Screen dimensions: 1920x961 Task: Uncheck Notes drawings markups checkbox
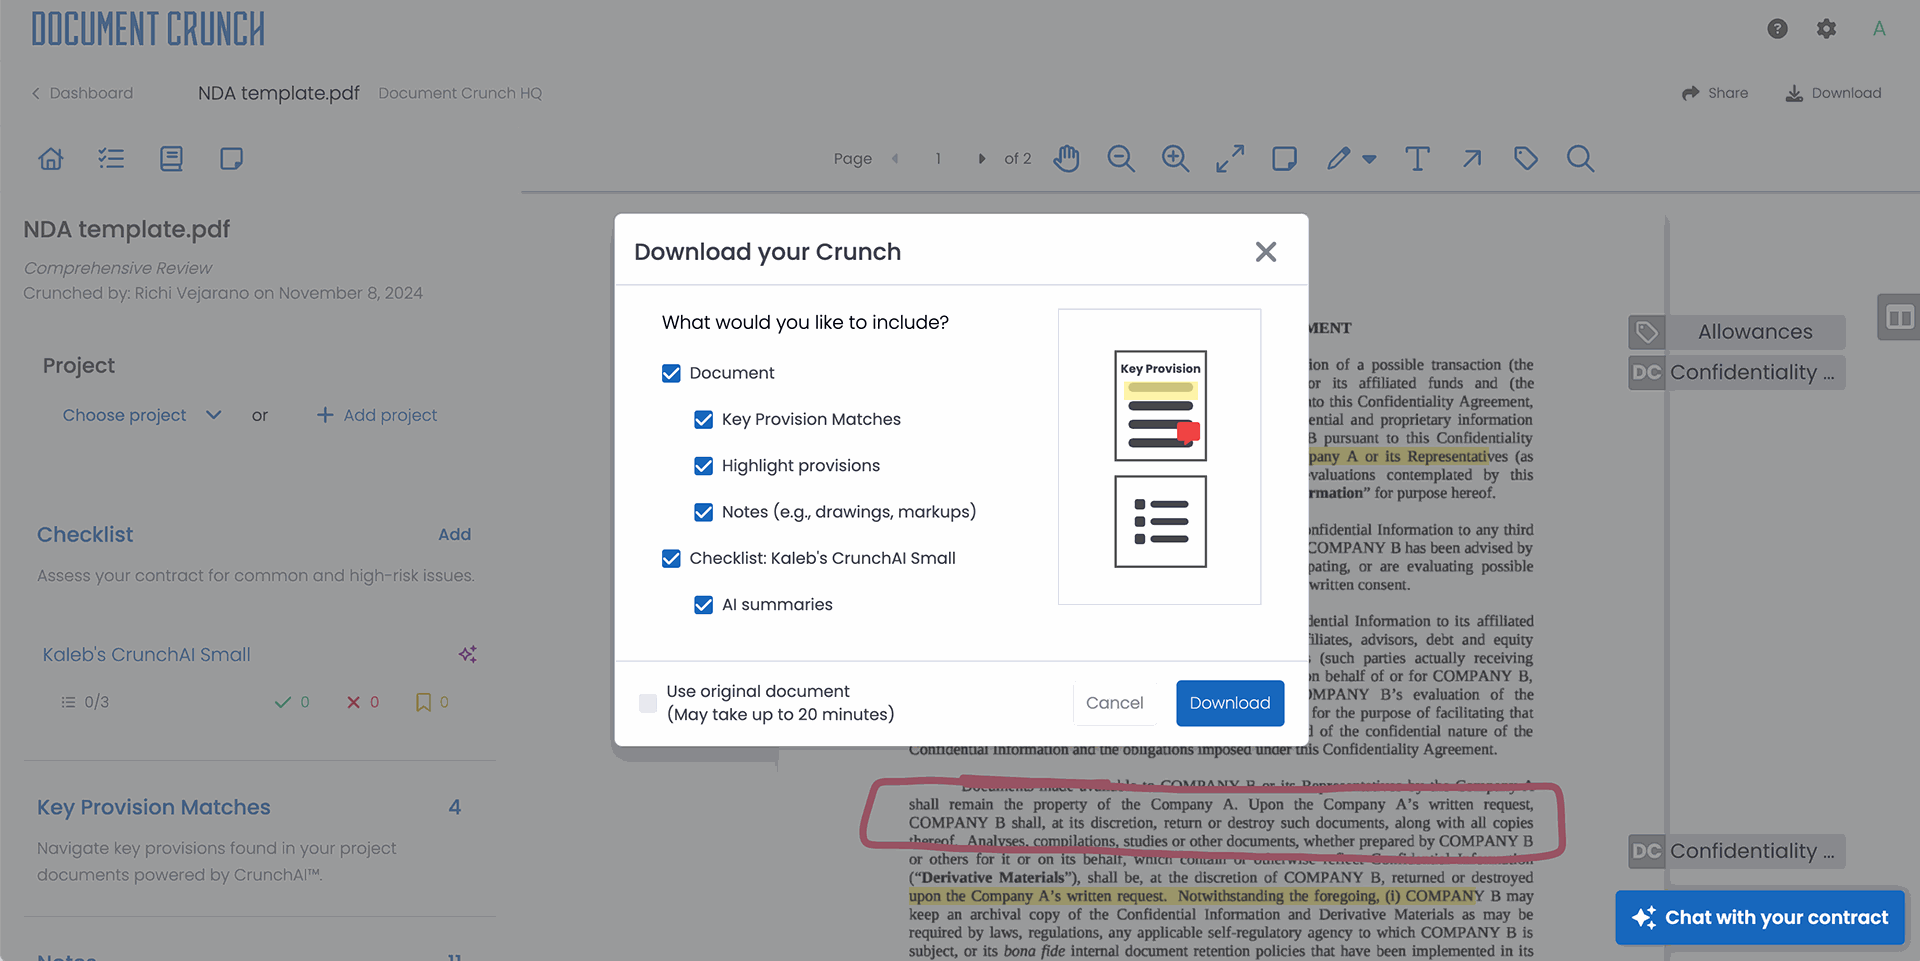(x=704, y=512)
